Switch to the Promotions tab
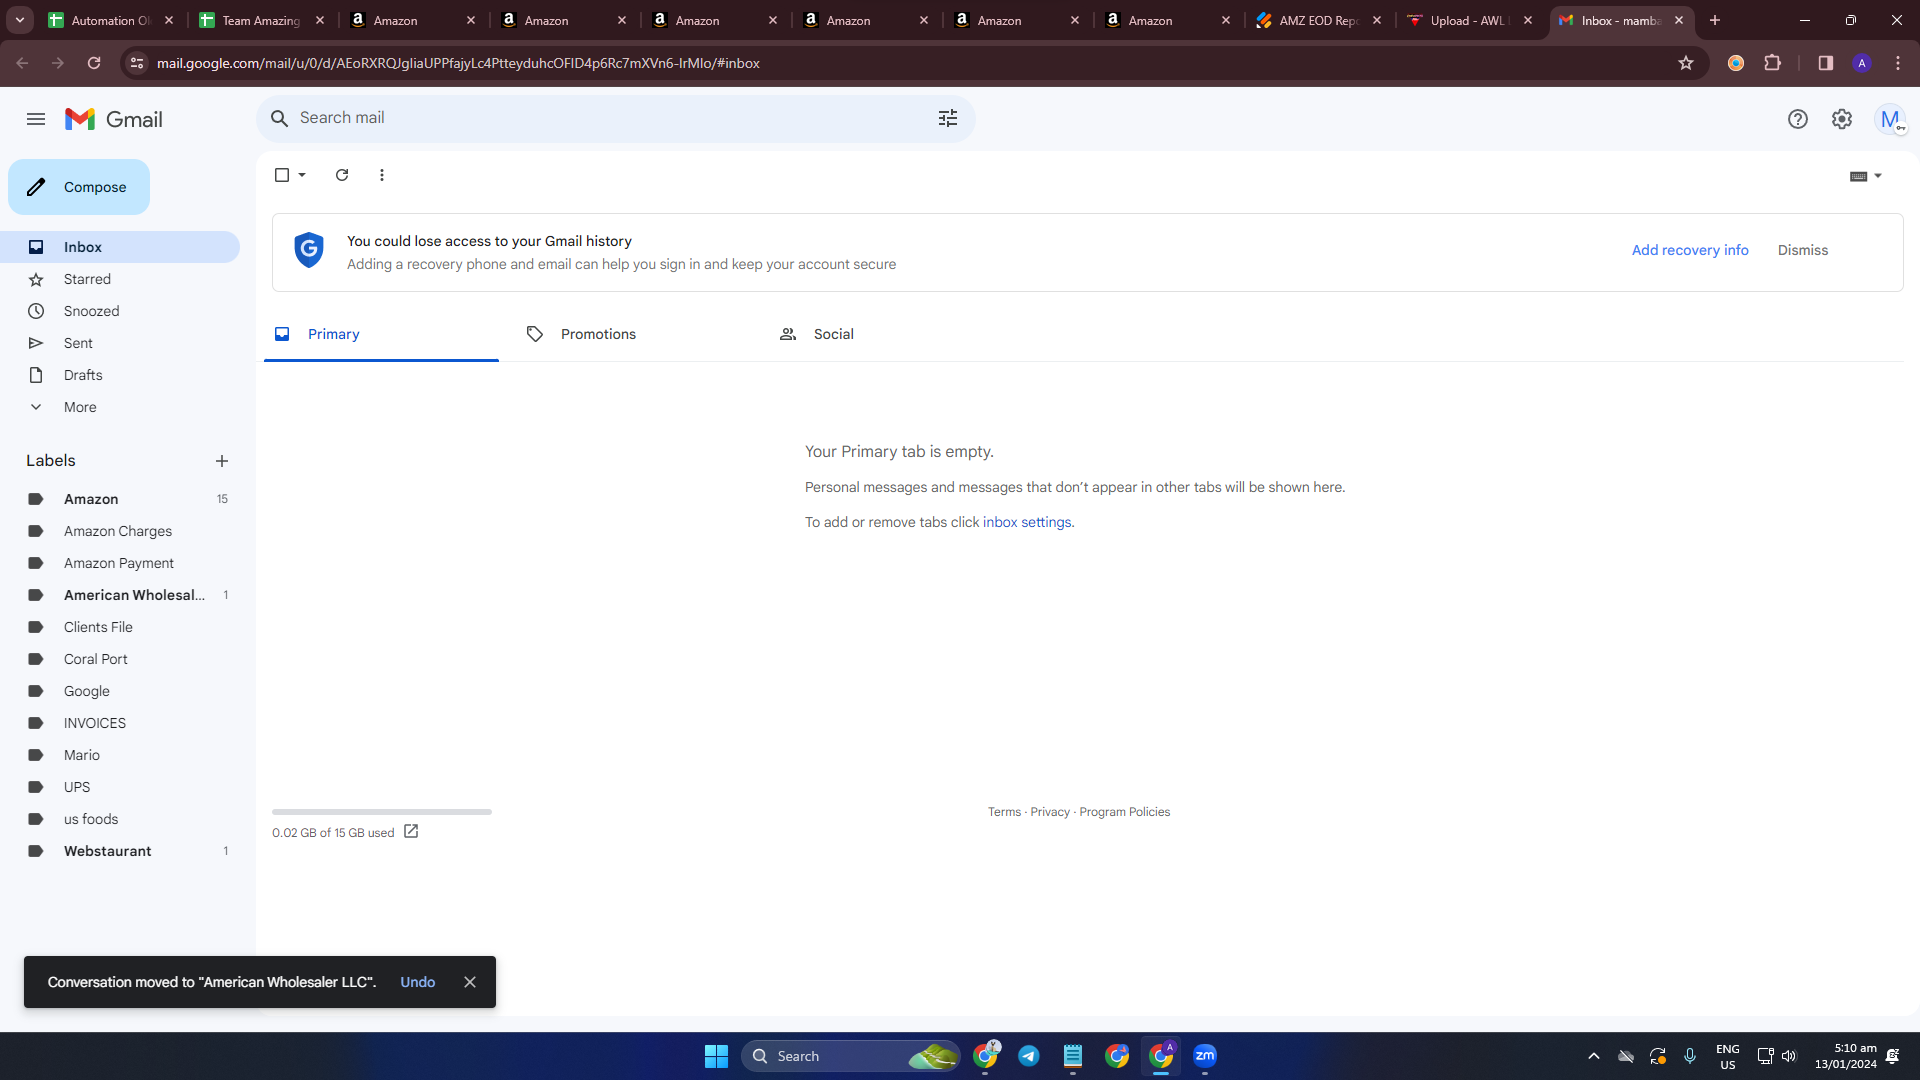1920x1080 pixels. pos(634,334)
